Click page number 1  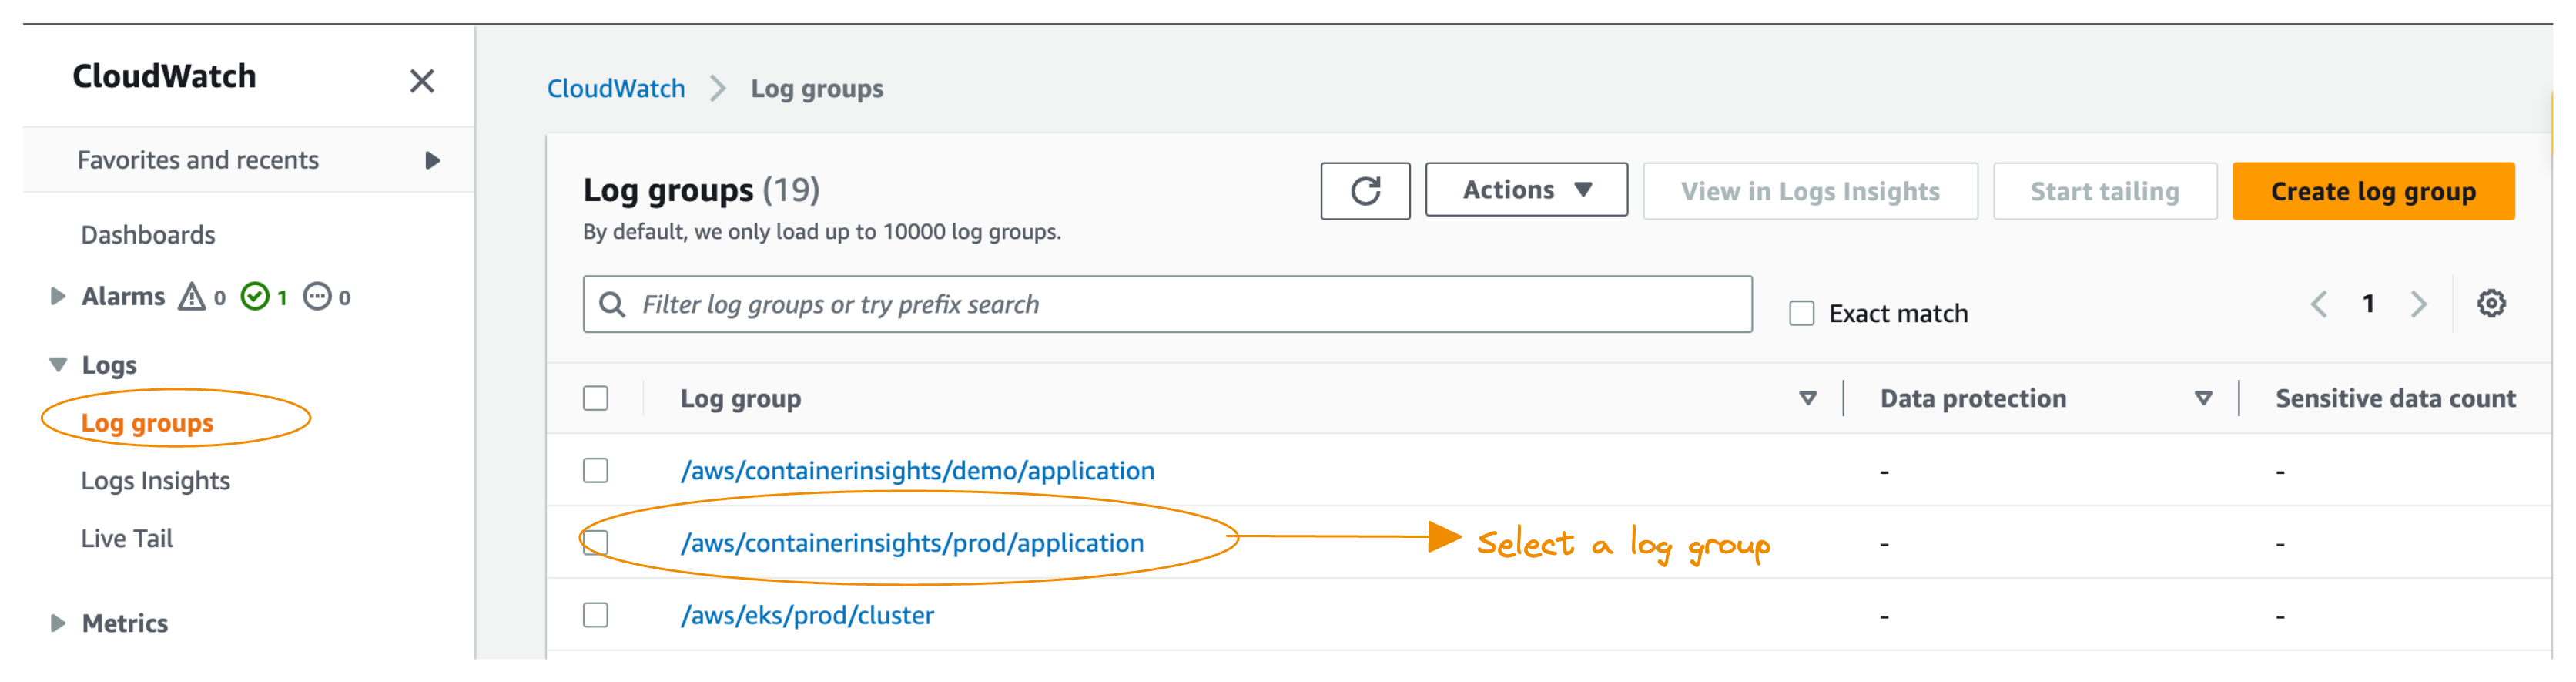(2368, 304)
